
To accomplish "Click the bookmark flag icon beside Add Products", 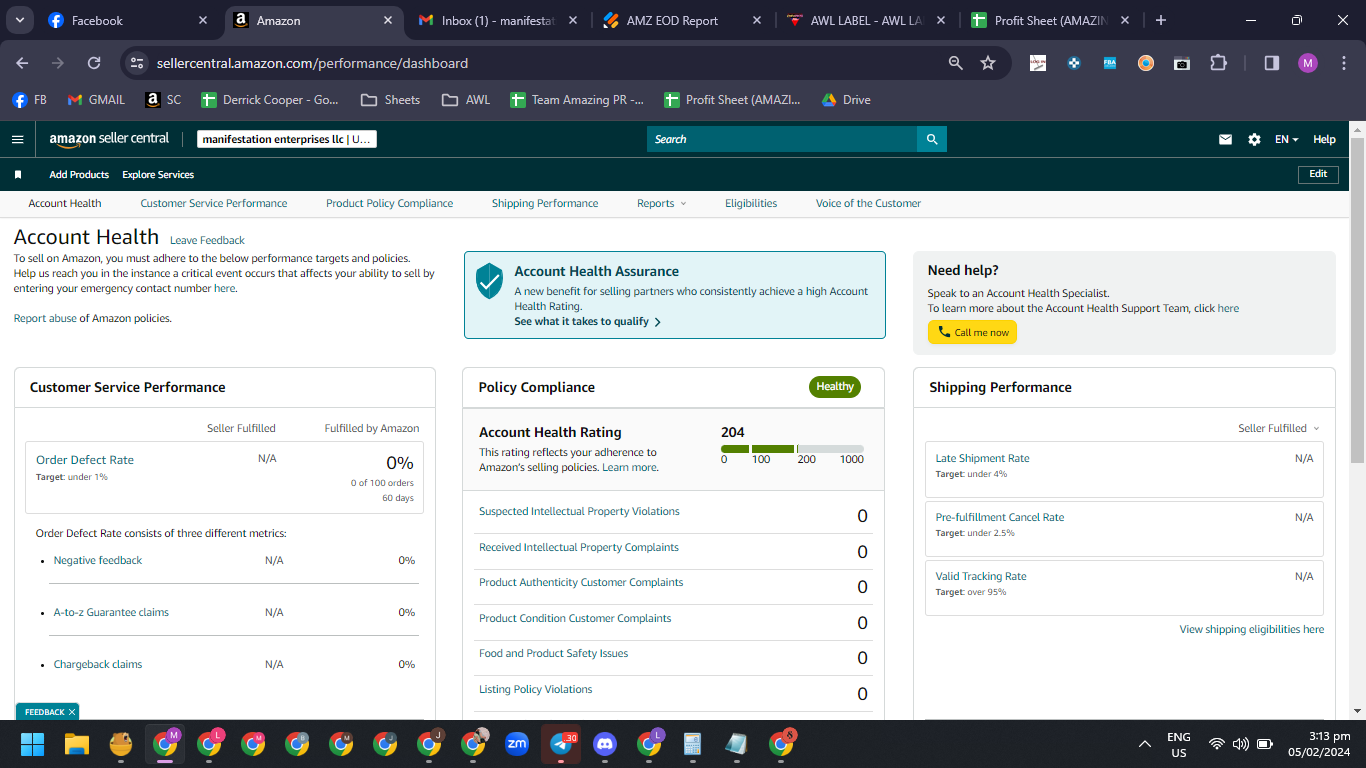I will point(18,175).
